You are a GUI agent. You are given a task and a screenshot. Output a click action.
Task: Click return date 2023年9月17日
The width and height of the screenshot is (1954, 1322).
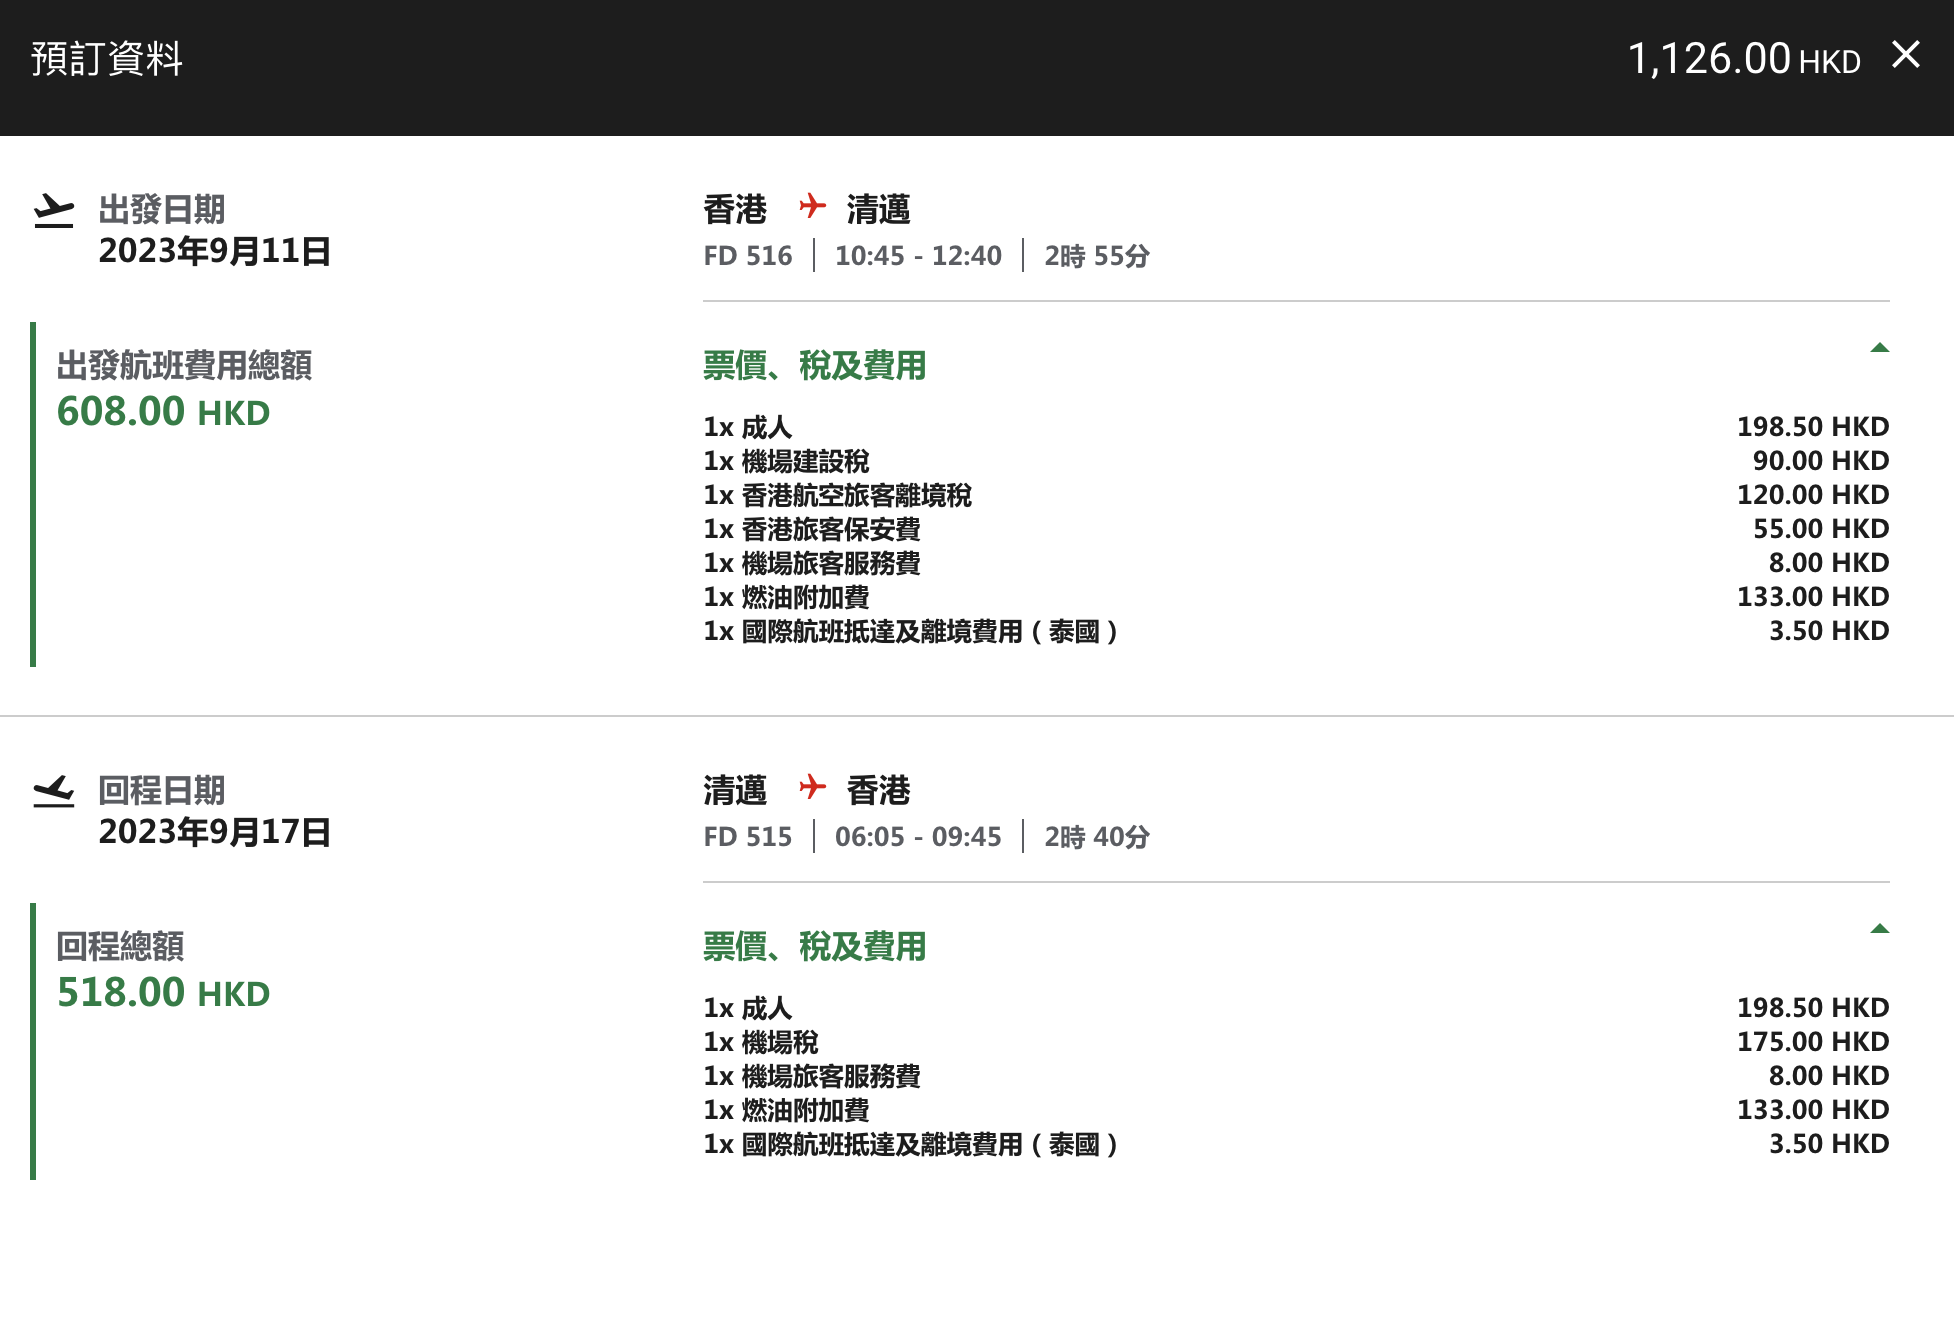[214, 832]
